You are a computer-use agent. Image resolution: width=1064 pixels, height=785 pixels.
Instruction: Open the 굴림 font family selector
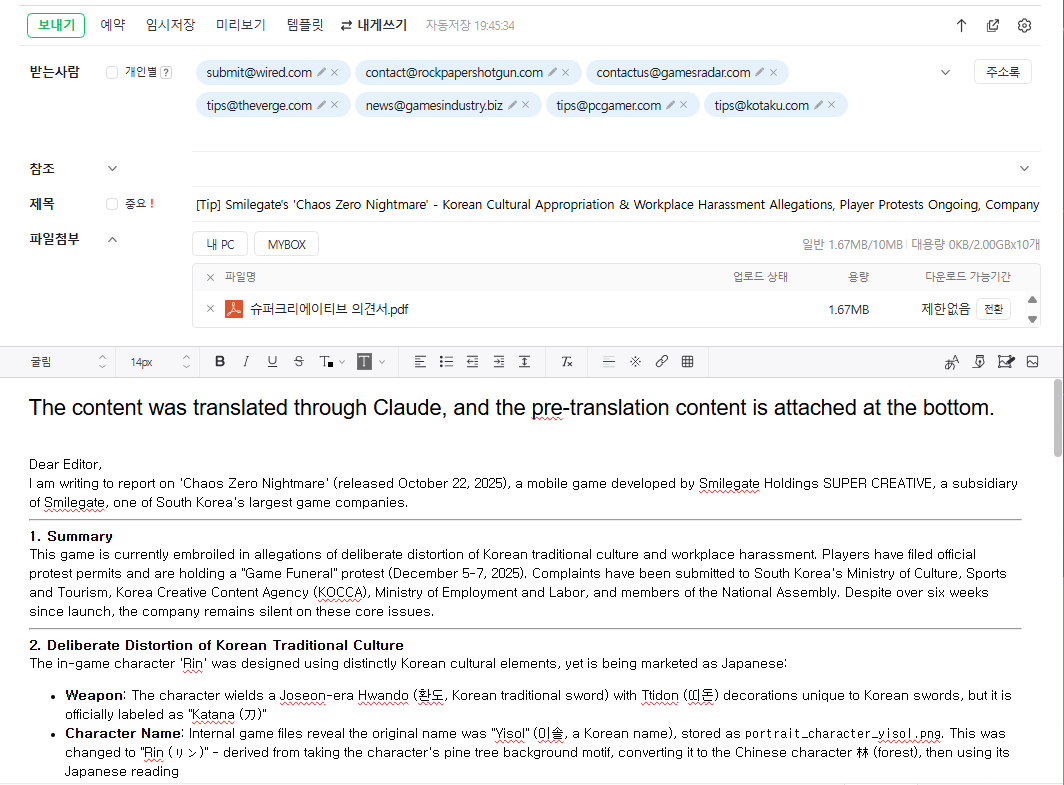click(68, 362)
